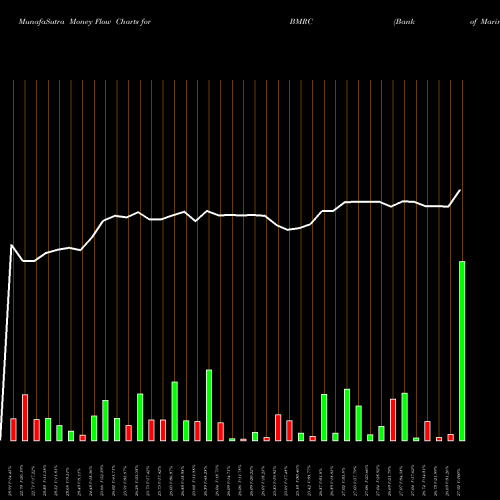The height and width of the screenshot is (500, 500).
Task: Click the "MunafaSutra Money Flow Charts for" title text
Action: tap(85, 22)
